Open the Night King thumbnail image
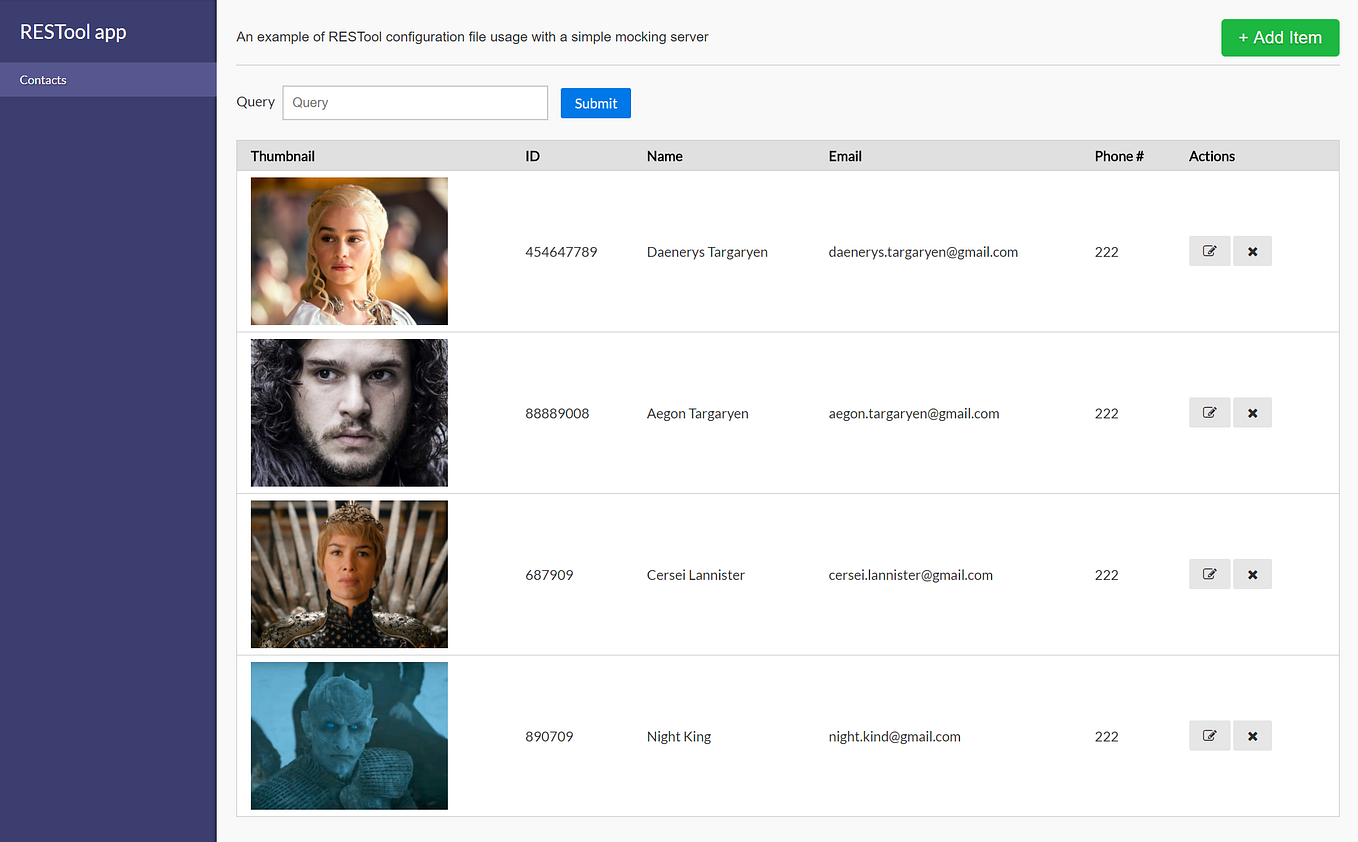1358x842 pixels. coord(348,735)
